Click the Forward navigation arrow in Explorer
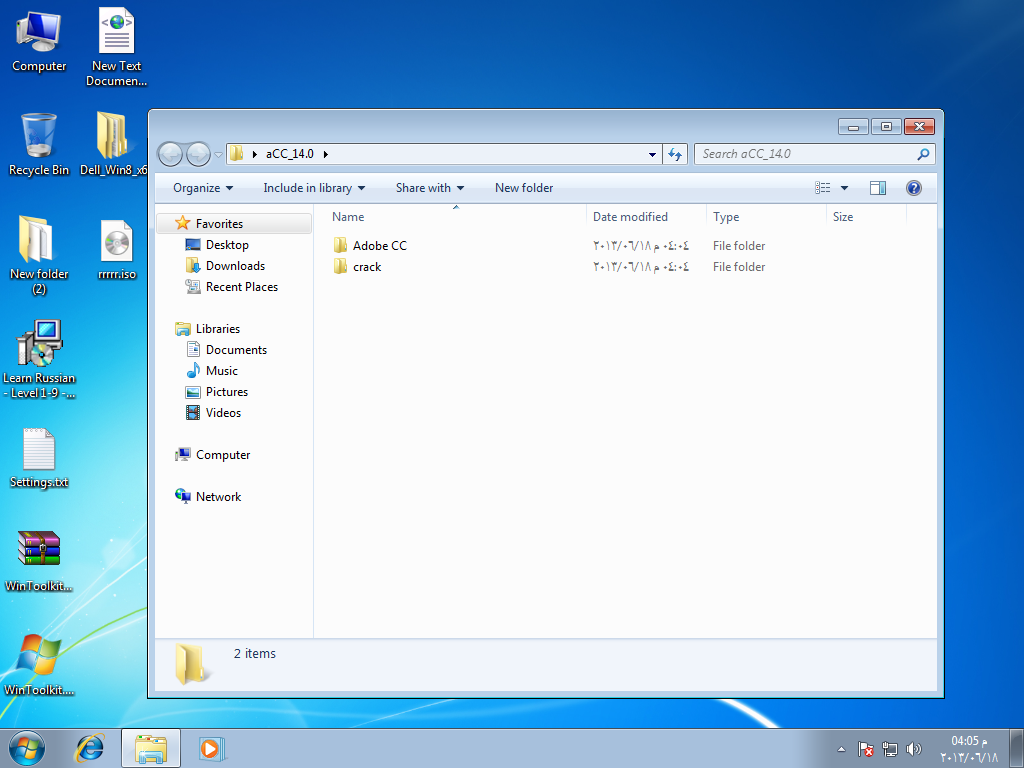The height and width of the screenshot is (768, 1024). tap(198, 155)
